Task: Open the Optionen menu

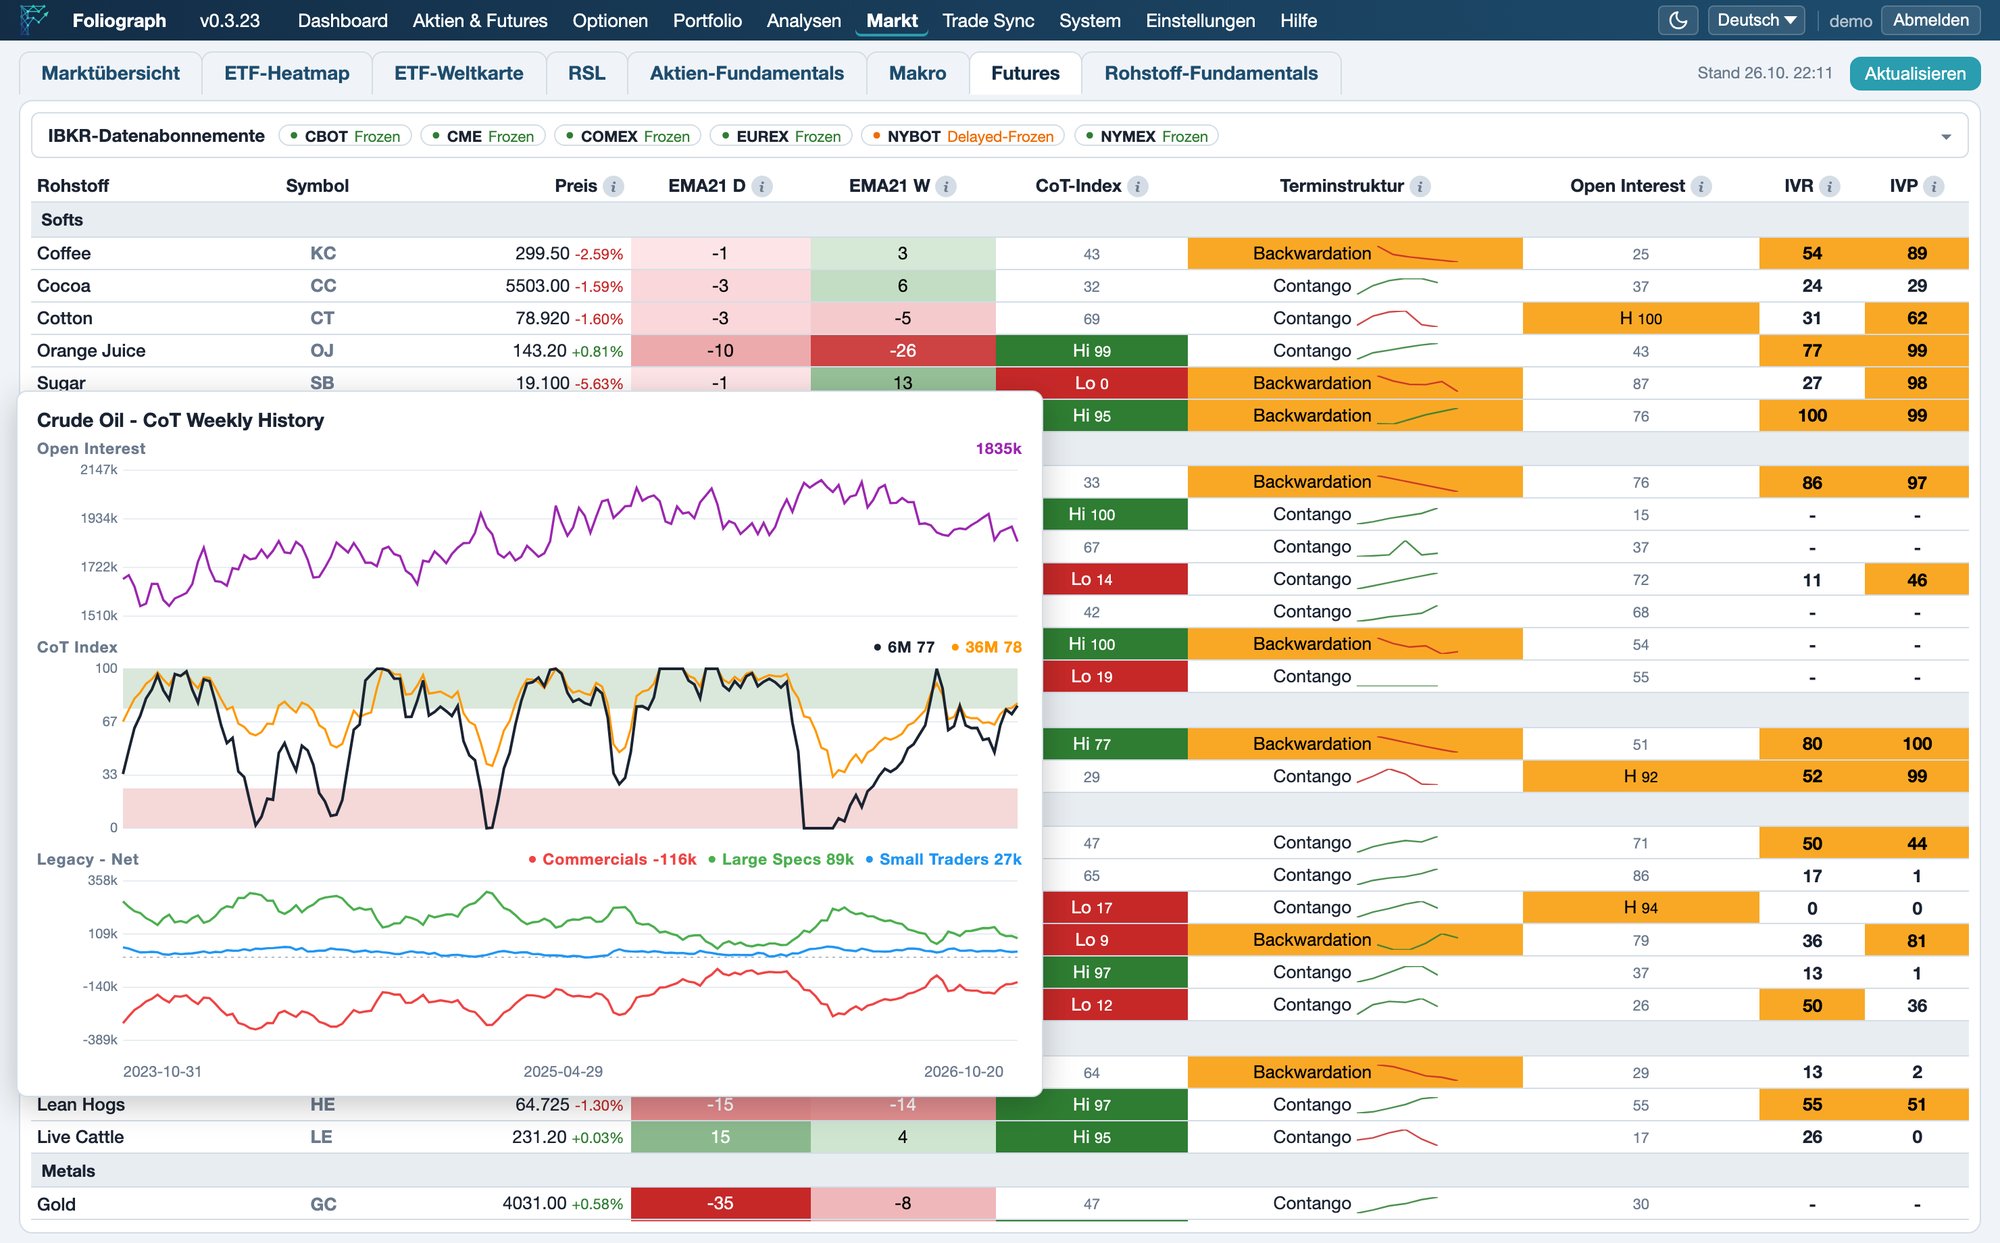Action: (x=610, y=20)
